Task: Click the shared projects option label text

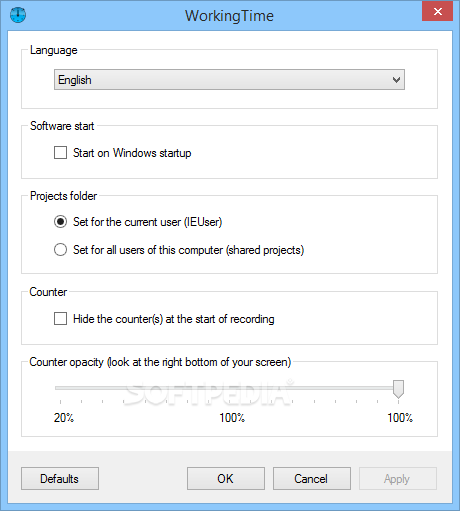Action: pos(188,250)
